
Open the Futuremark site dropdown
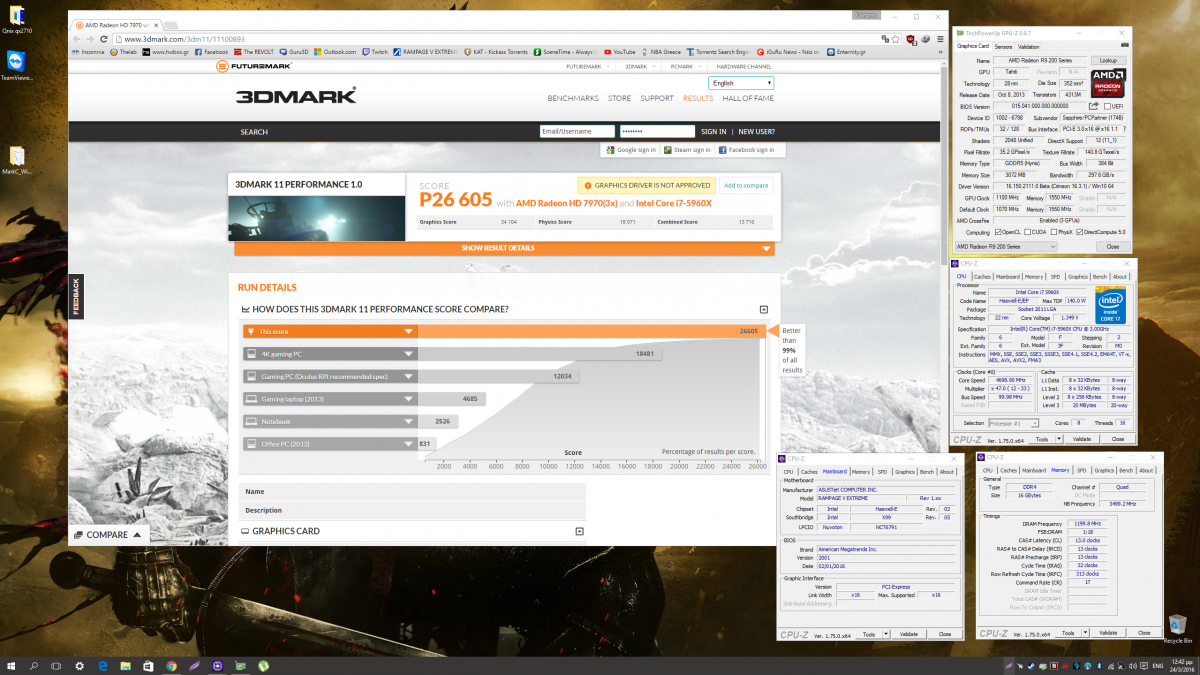coord(587,66)
